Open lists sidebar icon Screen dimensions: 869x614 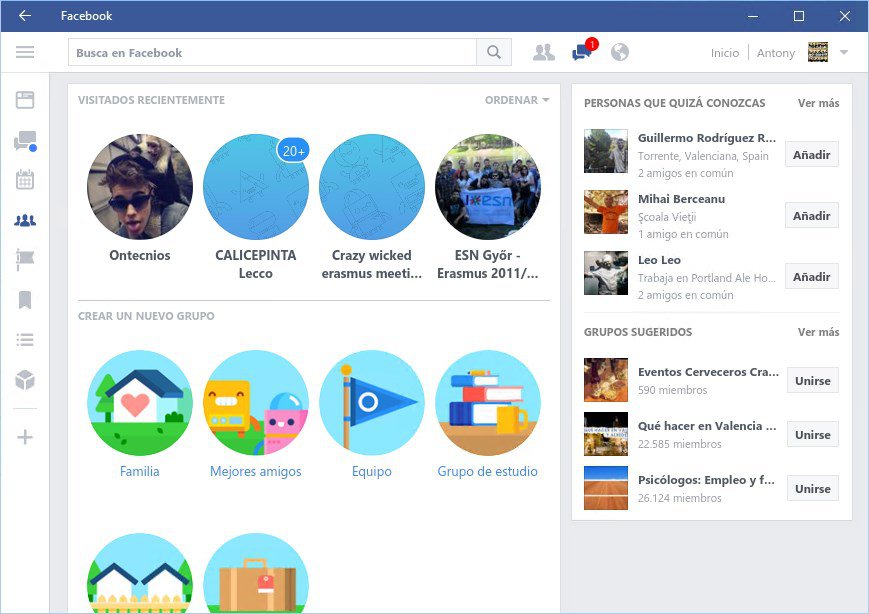click(x=25, y=339)
